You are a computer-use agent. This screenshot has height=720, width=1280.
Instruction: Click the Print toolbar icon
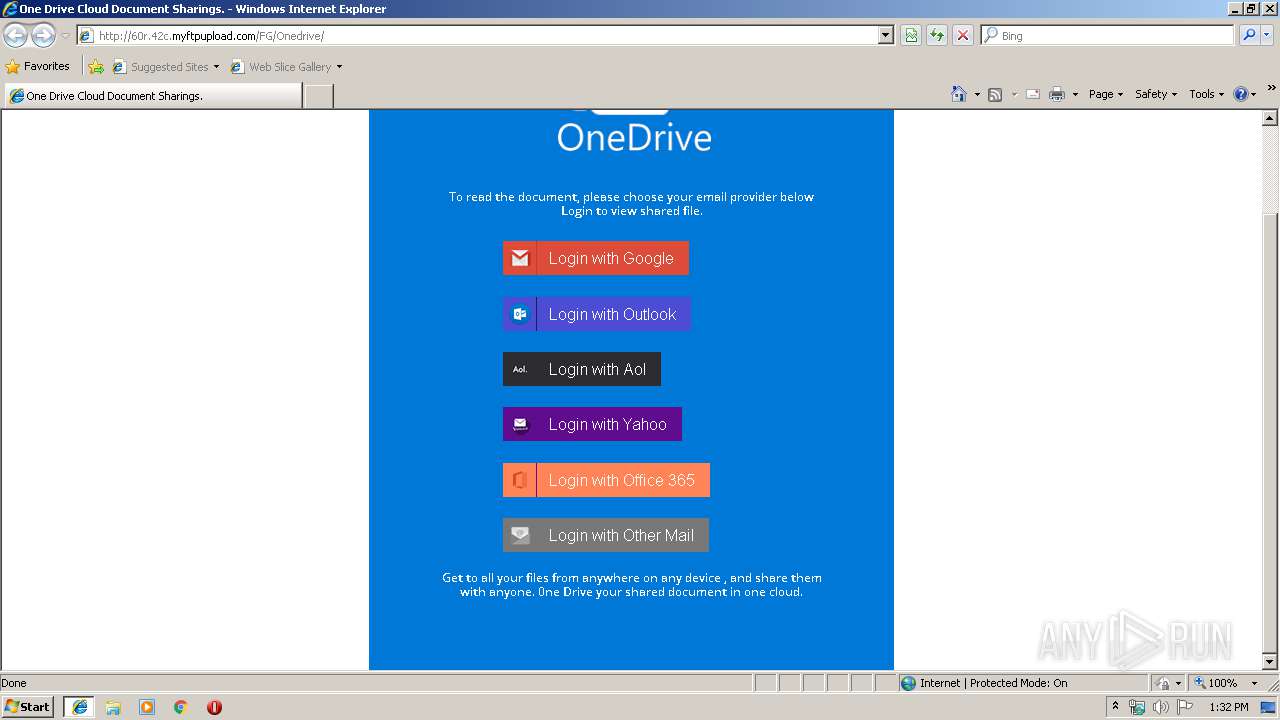(x=1057, y=94)
